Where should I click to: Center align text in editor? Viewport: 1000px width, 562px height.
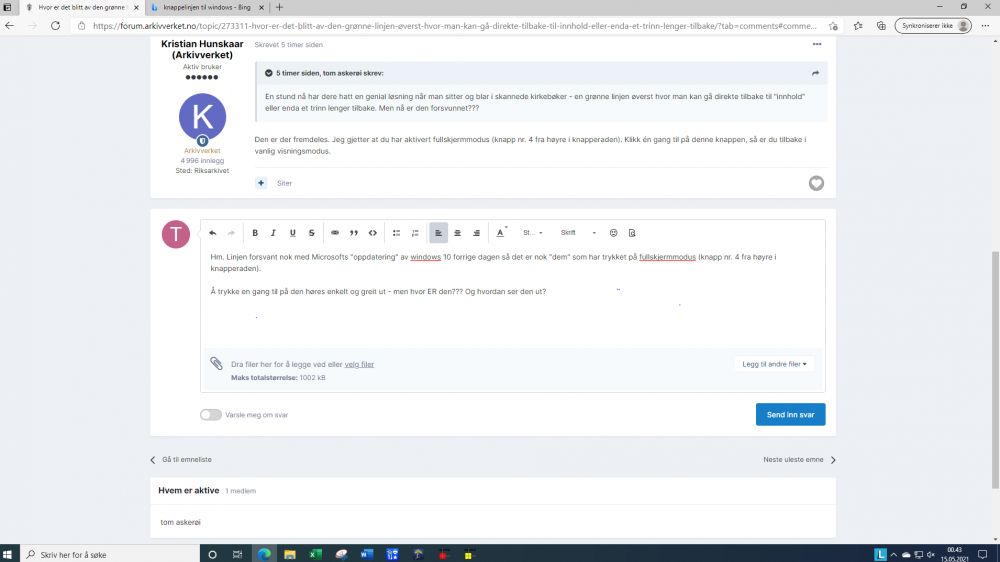[457, 233]
